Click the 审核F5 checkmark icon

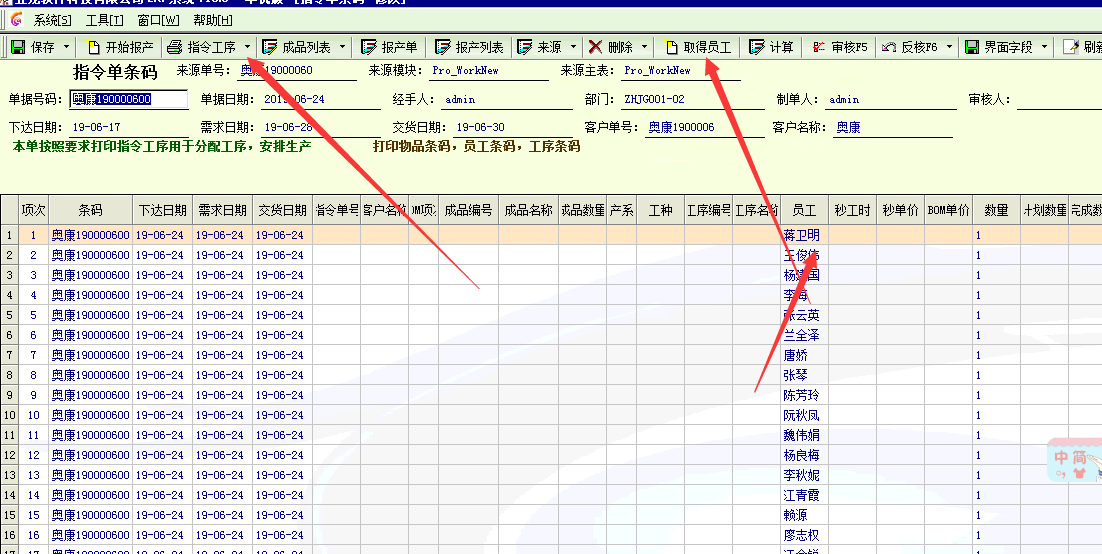coord(818,47)
